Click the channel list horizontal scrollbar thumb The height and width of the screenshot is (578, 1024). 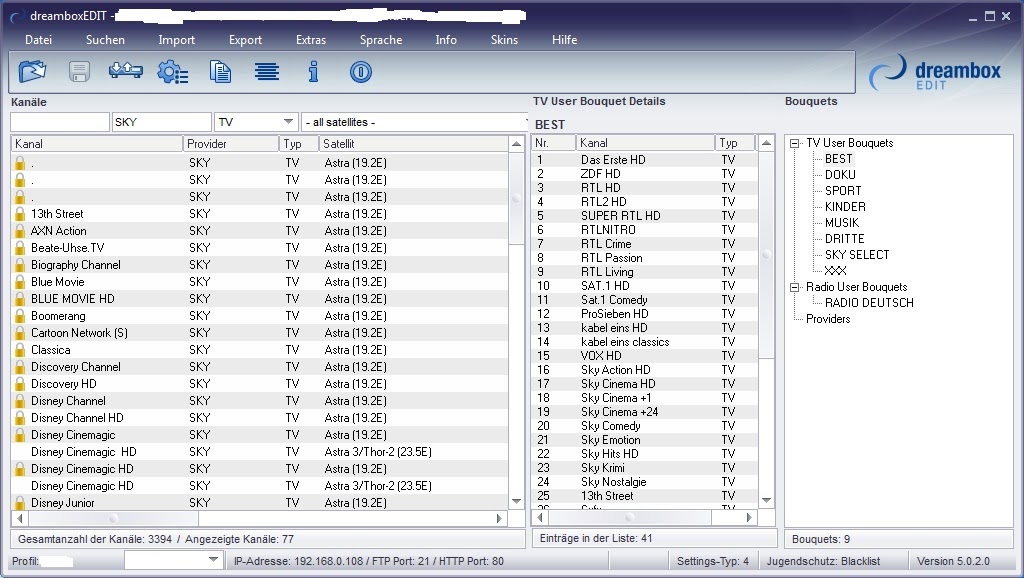(x=114, y=518)
